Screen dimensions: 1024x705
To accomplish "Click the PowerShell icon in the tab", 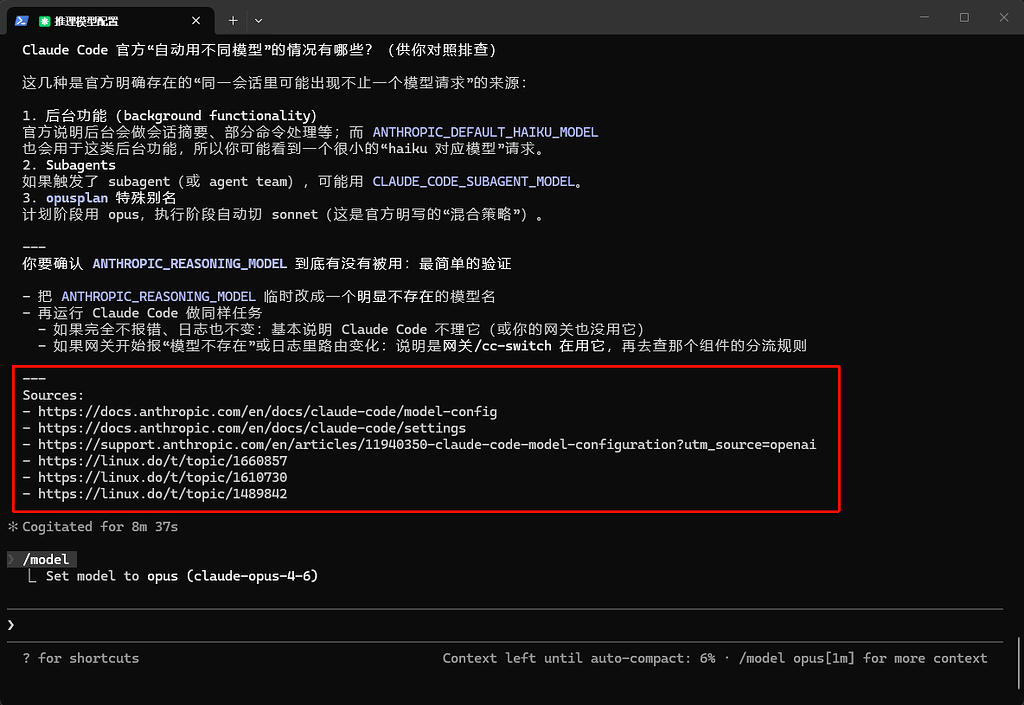I will [x=22, y=21].
